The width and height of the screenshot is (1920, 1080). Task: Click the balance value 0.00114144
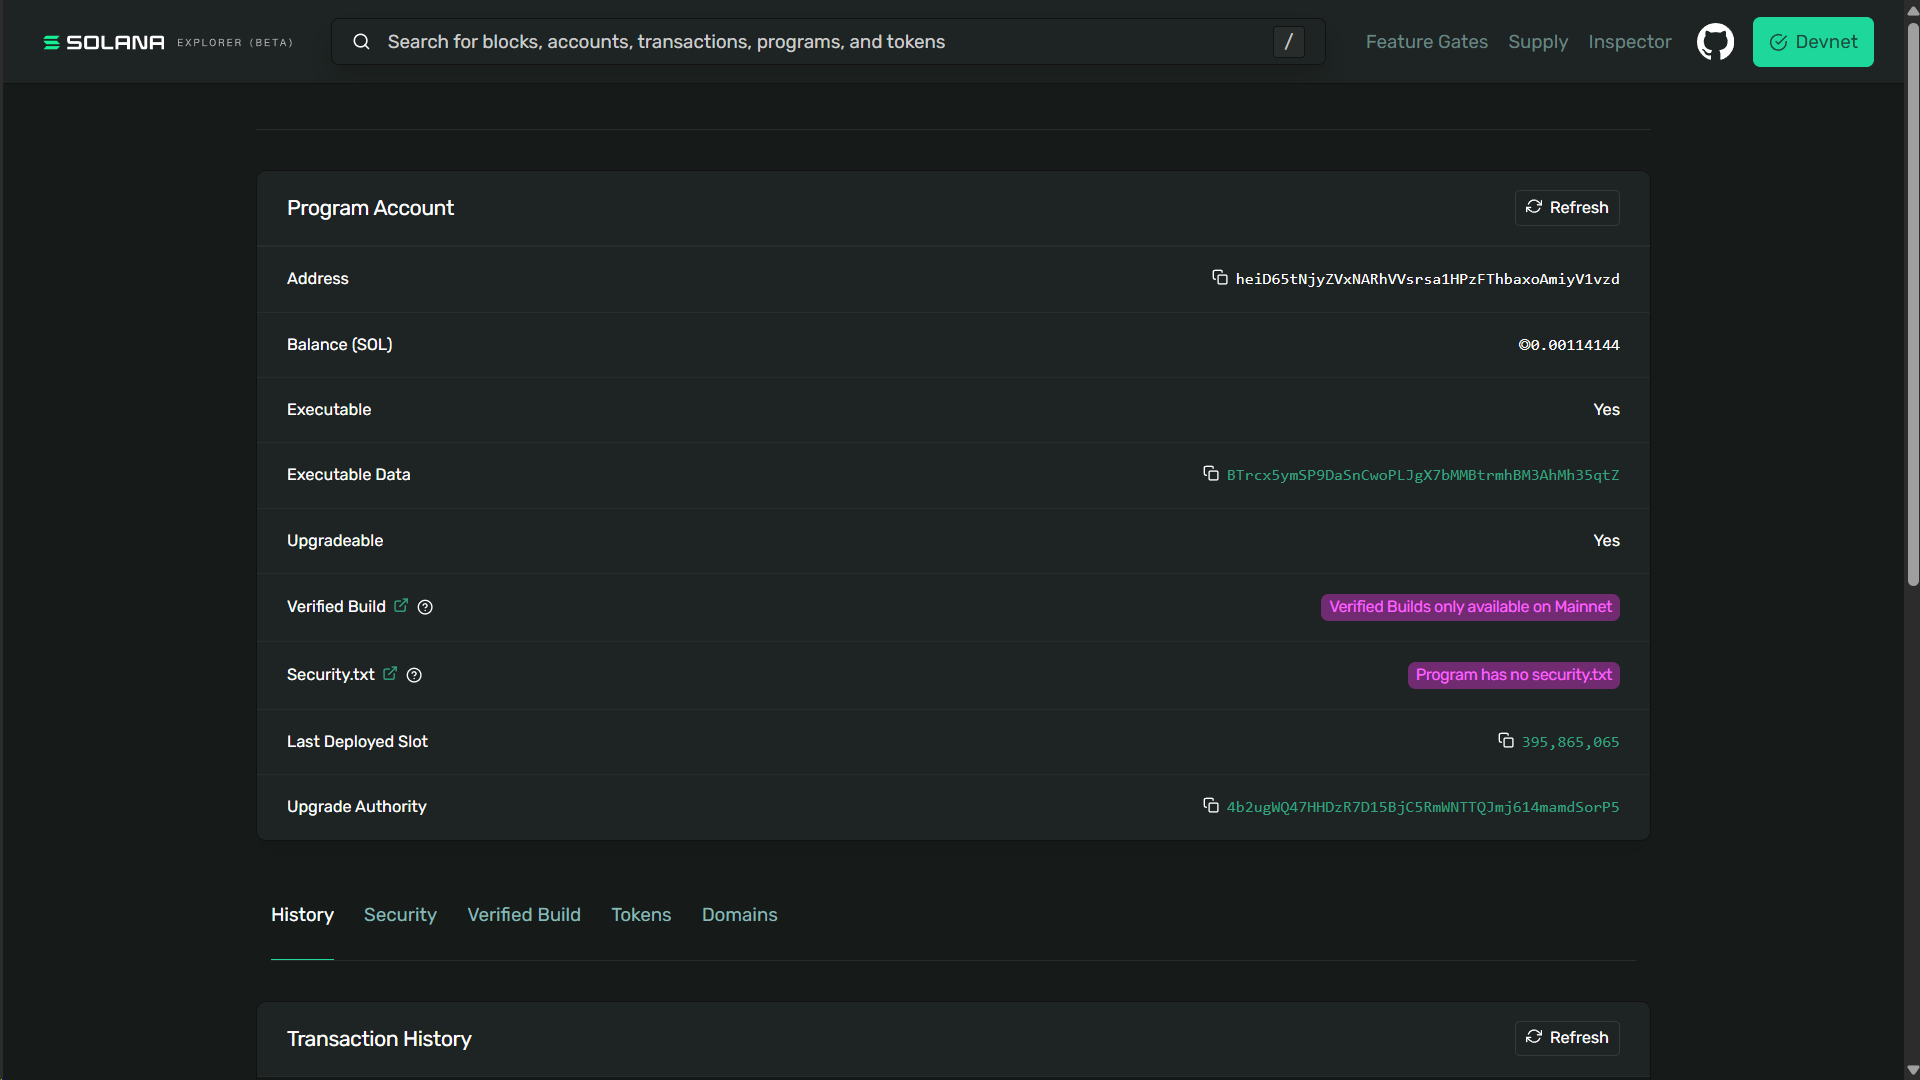point(1568,345)
